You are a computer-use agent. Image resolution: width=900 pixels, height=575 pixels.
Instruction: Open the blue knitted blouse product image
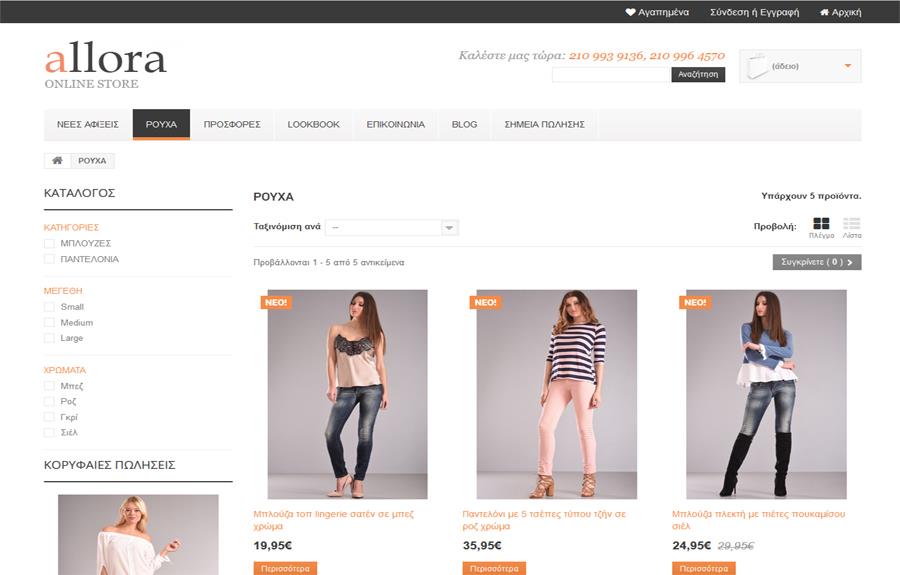766,394
